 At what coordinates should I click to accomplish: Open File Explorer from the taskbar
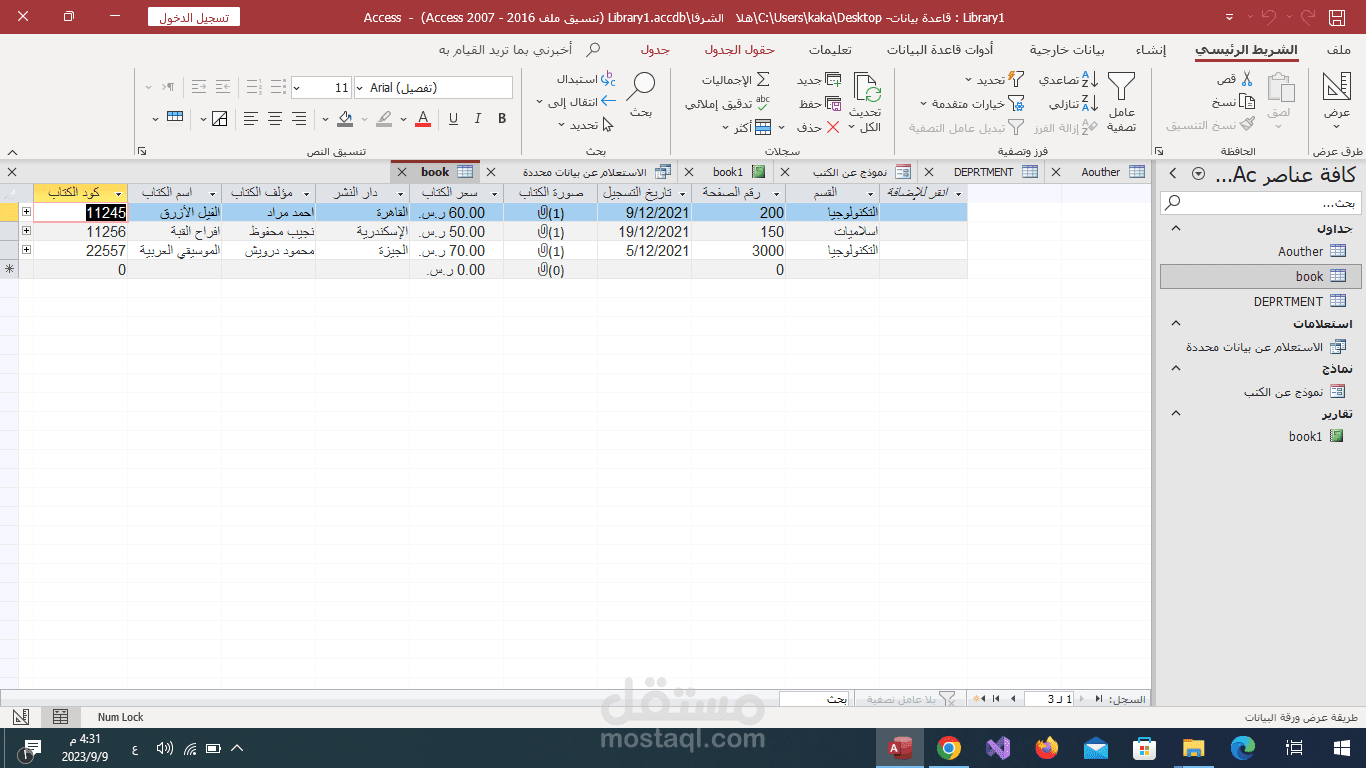coord(1194,748)
